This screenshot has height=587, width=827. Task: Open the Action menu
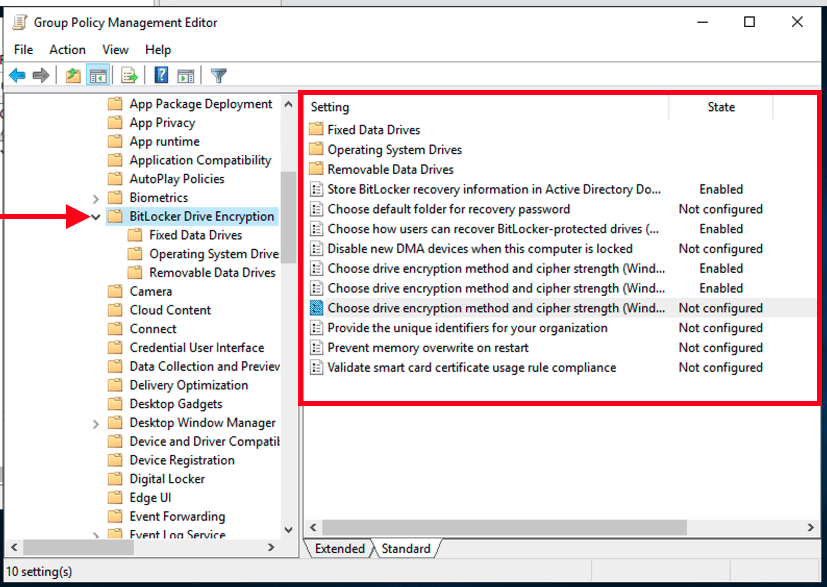pos(67,49)
